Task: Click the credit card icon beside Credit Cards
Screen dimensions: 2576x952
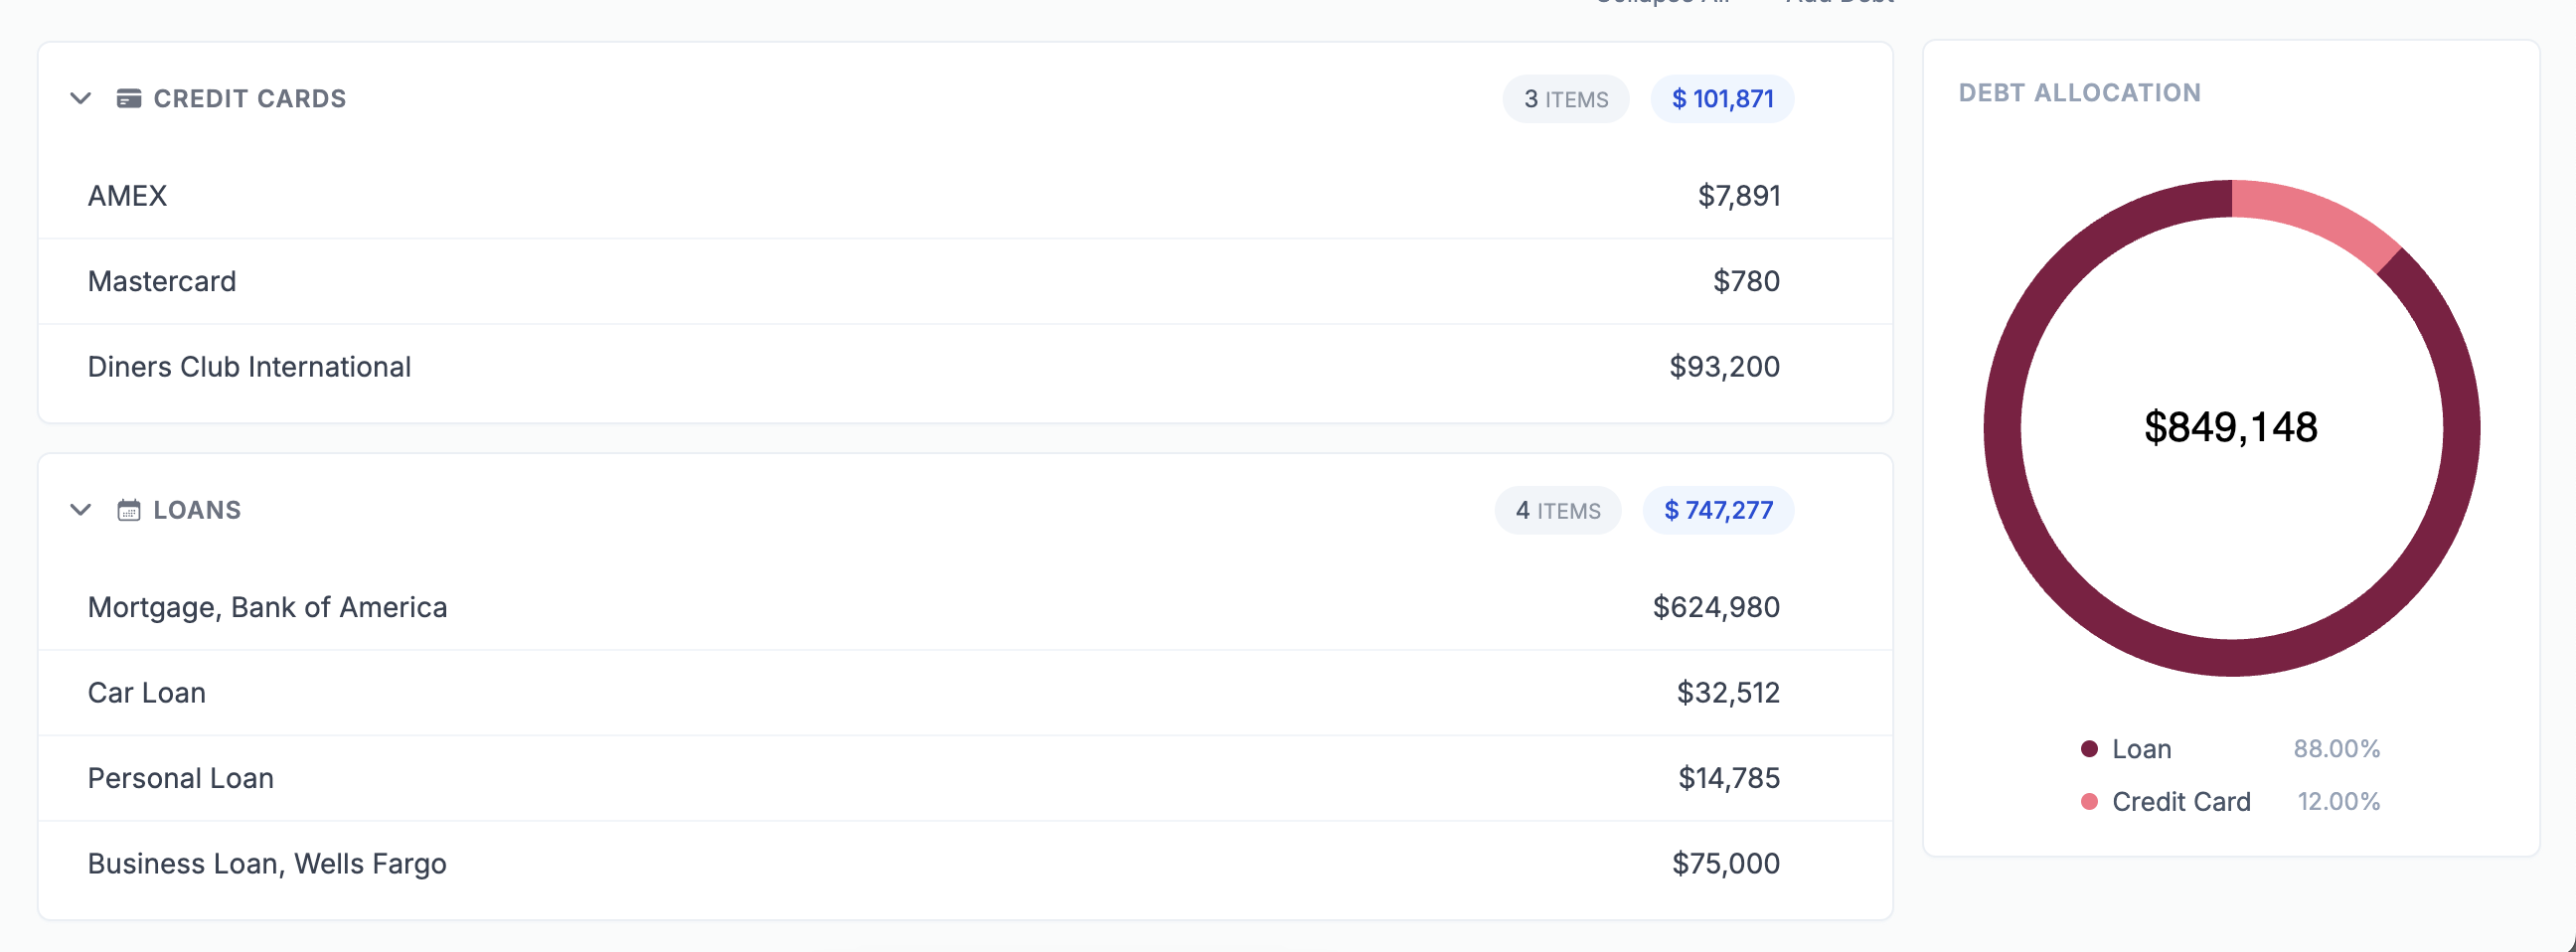Action: 129,98
